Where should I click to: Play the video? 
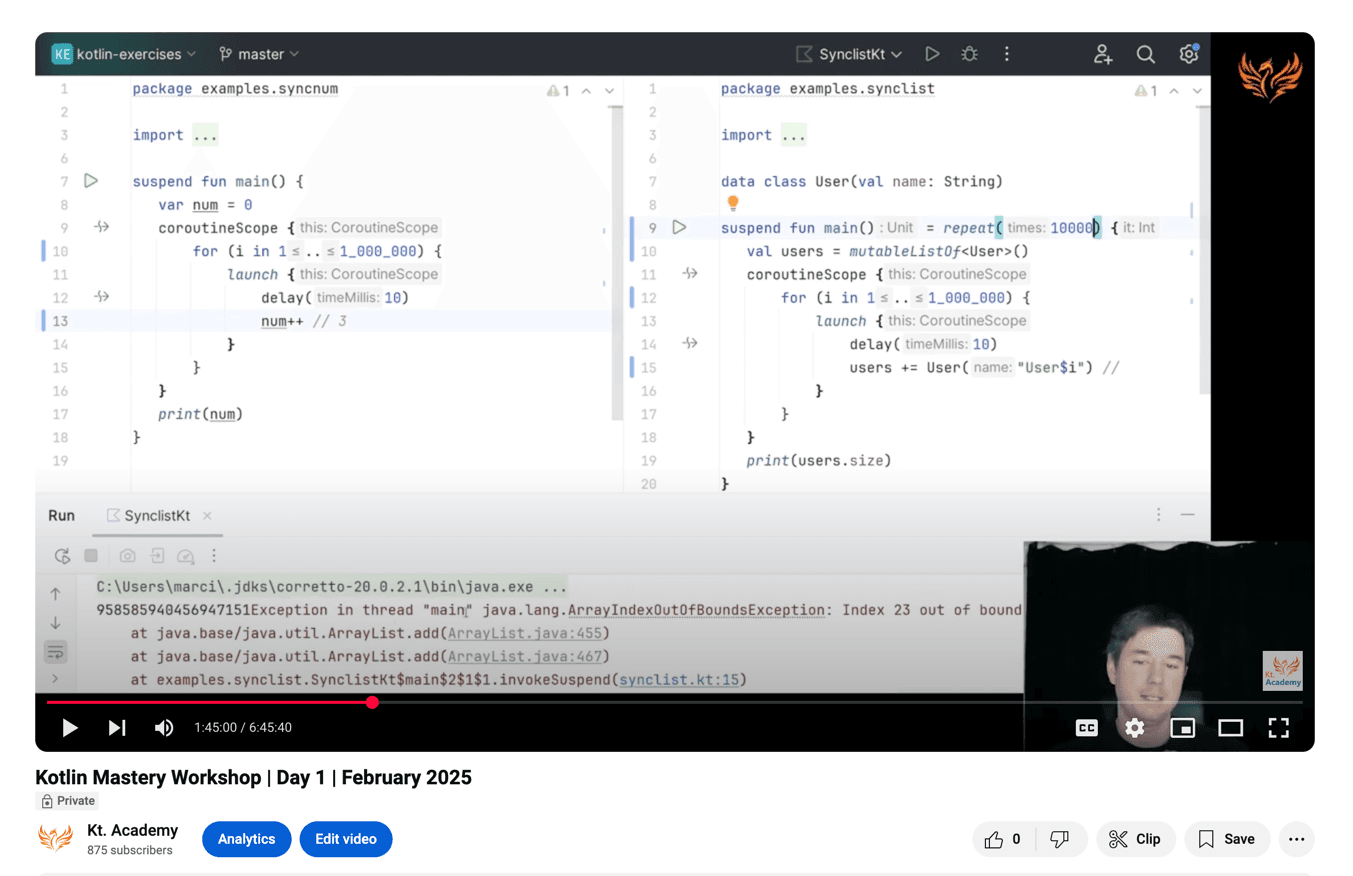pyautogui.click(x=70, y=728)
